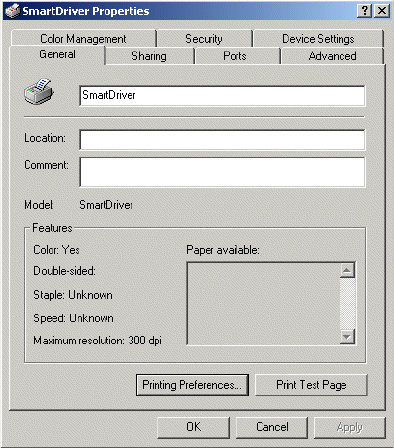Click the Paper available list up arrow
This screenshot has height=448, width=394.
(347, 270)
